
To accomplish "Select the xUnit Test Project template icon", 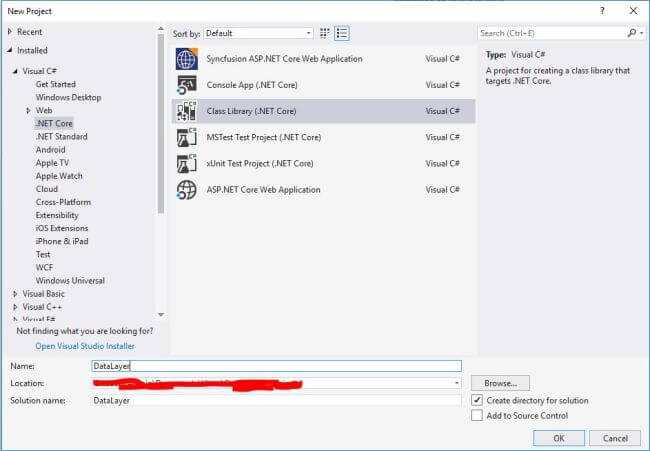I will (187, 163).
